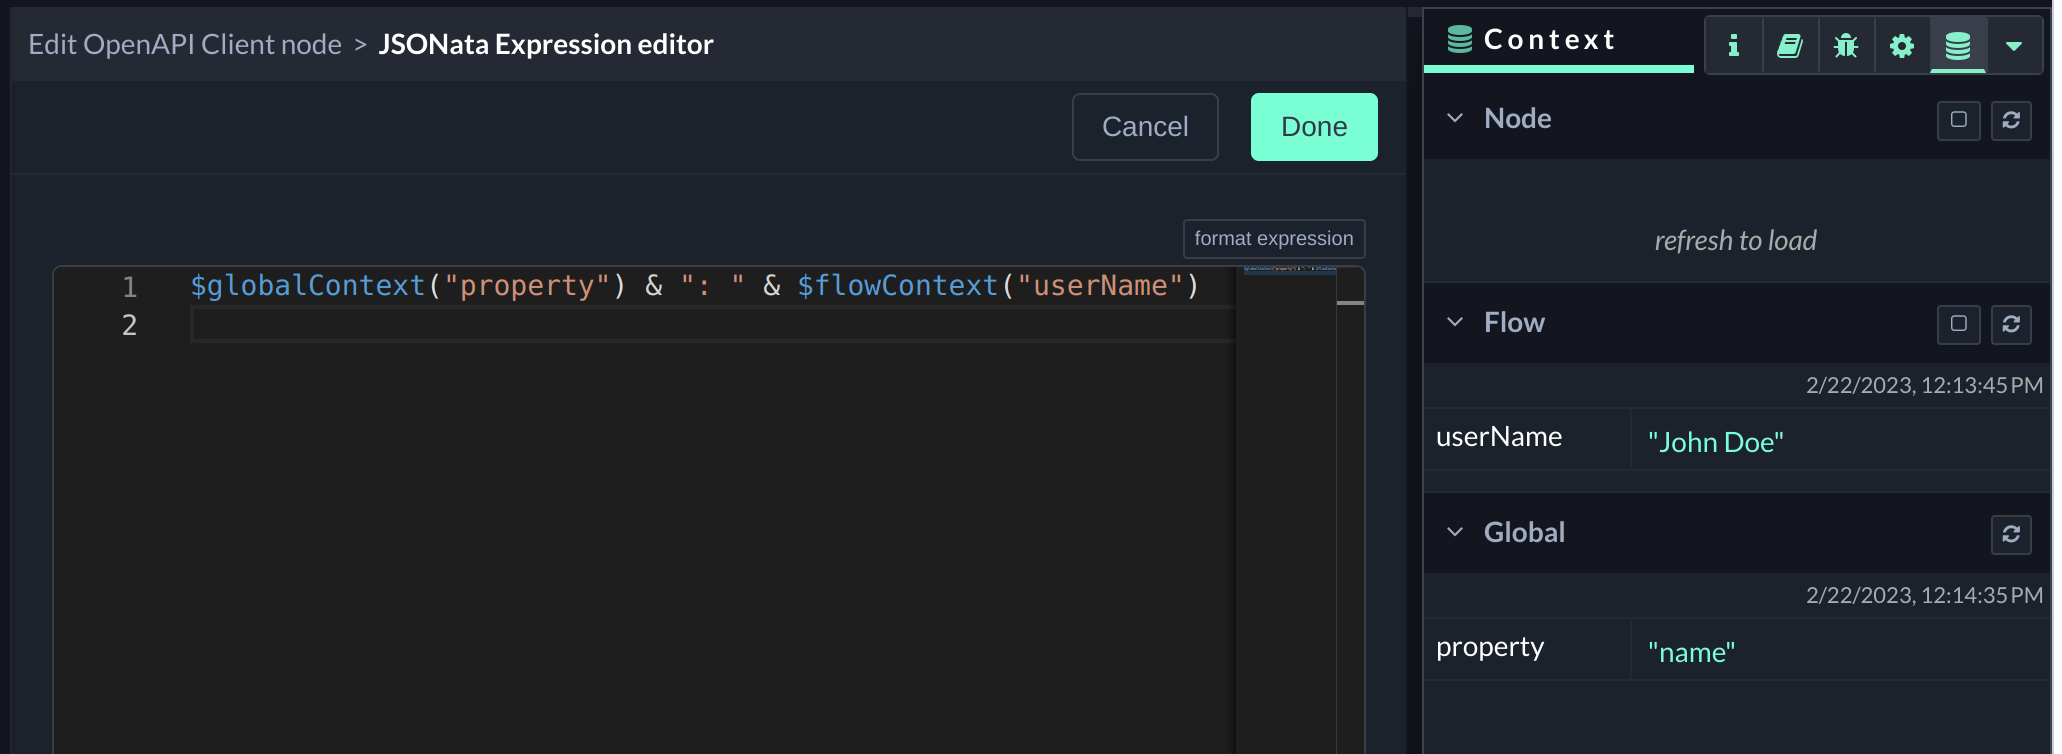This screenshot has width=2062, height=754.
Task: Toggle the Node section auto-refresh checkbox
Action: click(1958, 120)
